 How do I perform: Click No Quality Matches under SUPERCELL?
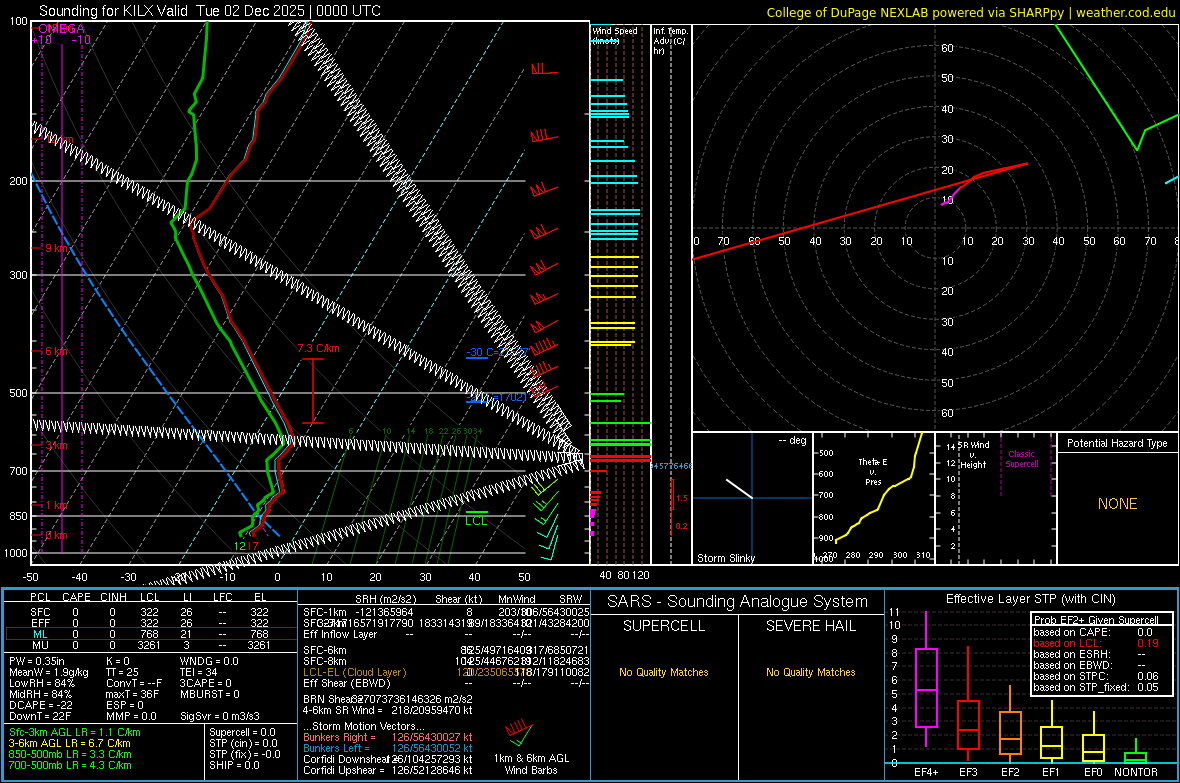[664, 672]
